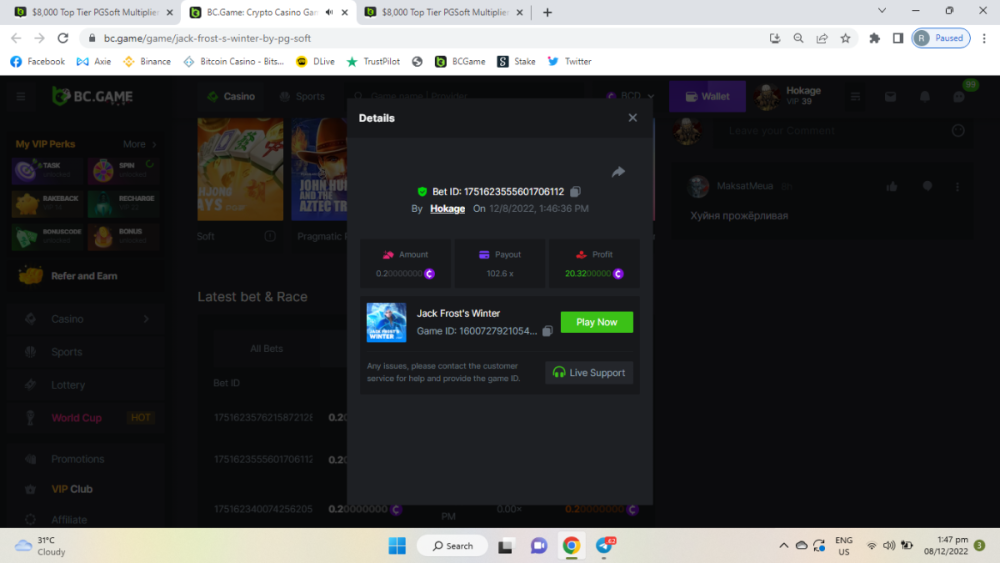Click Jack Frost's Winter game thumbnail
The width and height of the screenshot is (1000, 563).
386,322
